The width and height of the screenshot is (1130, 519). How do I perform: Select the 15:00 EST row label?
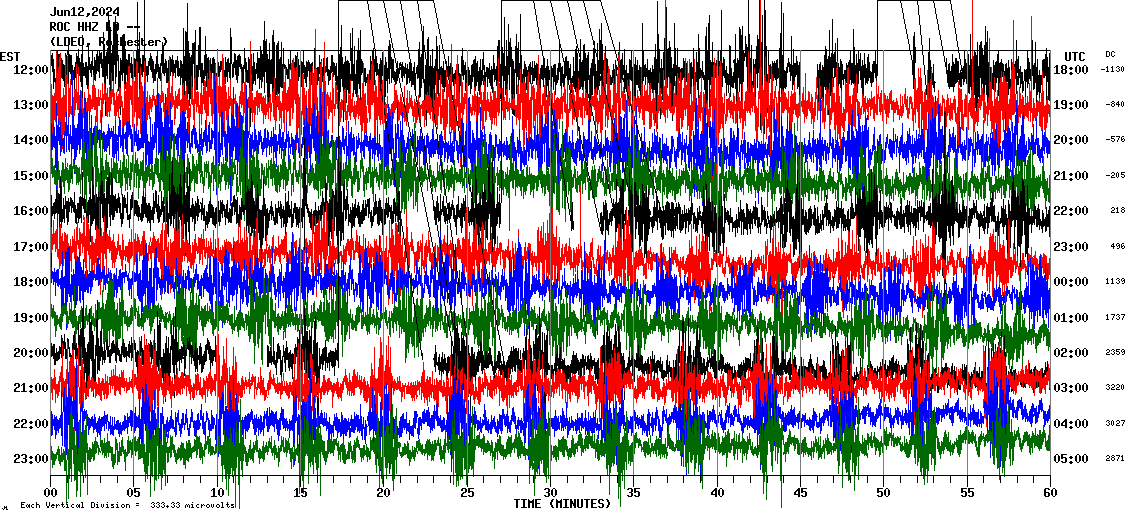coord(30,176)
